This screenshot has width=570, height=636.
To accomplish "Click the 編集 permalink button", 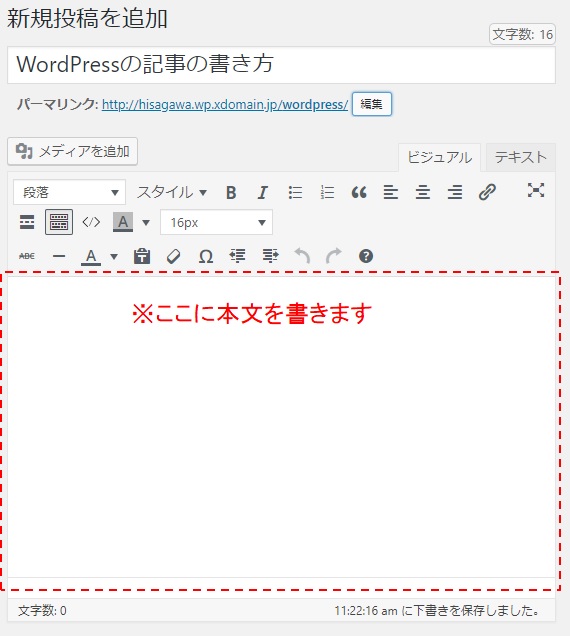I will [372, 104].
